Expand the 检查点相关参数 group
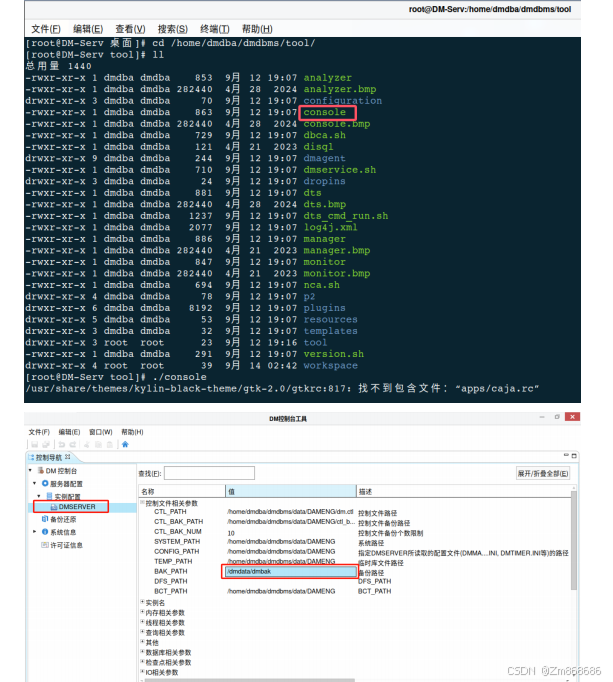Screen dimensions: 613x682 tap(142, 662)
